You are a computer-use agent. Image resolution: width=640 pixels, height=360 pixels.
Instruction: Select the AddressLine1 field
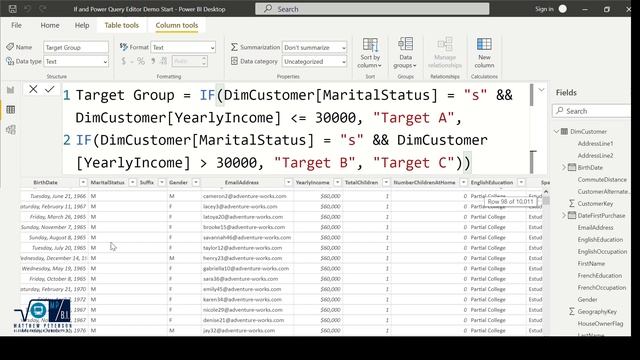(x=595, y=144)
